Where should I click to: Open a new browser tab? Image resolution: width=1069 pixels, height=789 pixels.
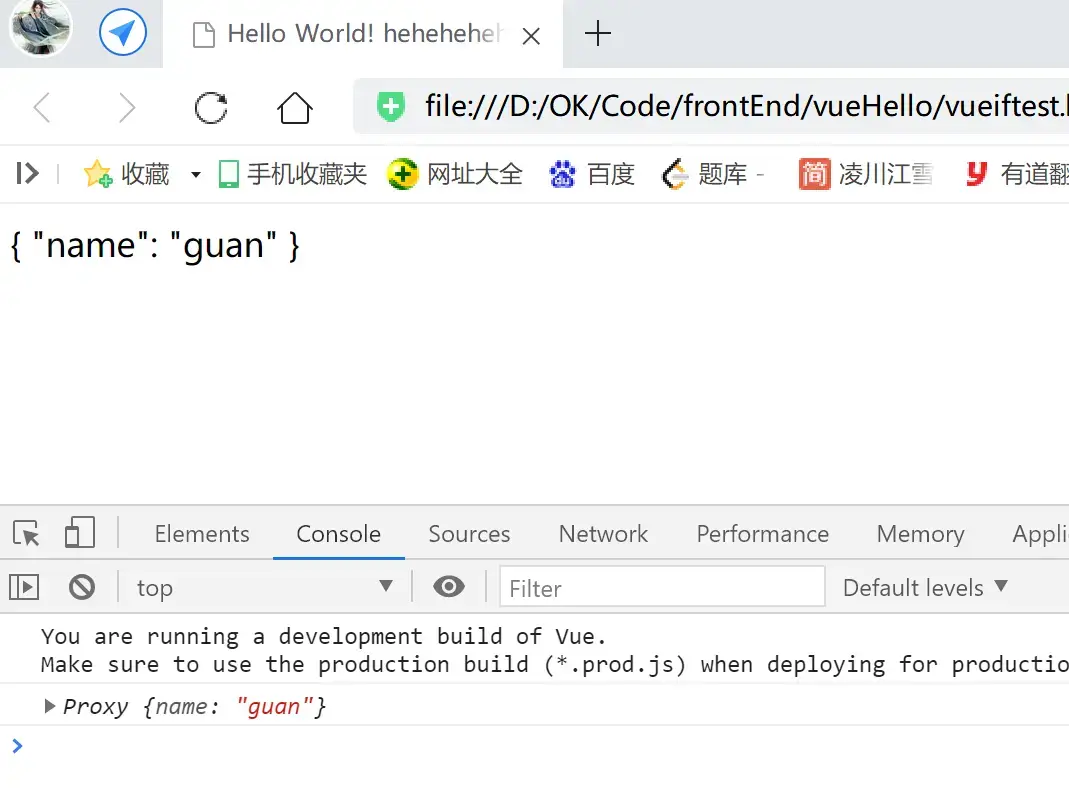pyautogui.click(x=597, y=33)
